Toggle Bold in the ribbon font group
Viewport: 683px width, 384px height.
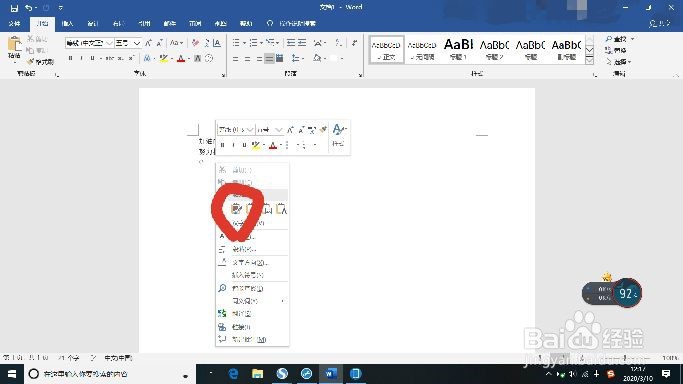pos(71,58)
